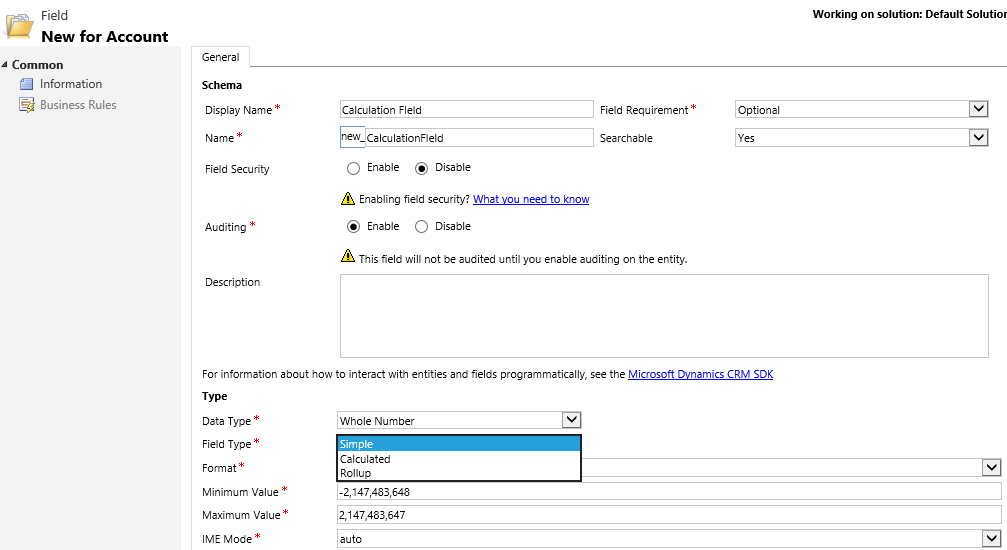Click the warning icon beside auditing note
Screen dimensions: 1007x550
coord(347,256)
